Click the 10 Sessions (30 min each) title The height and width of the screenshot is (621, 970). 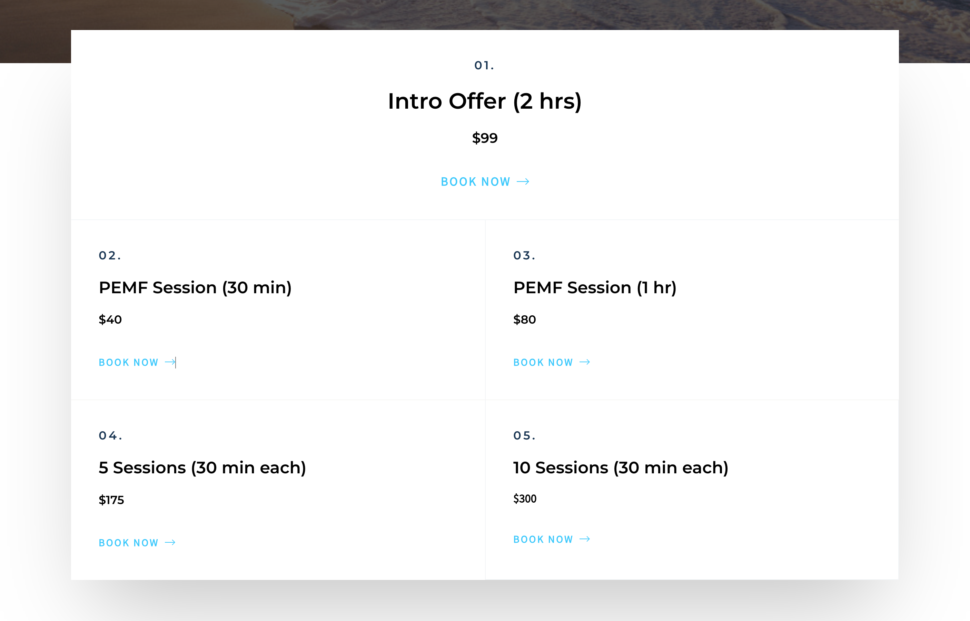[620, 468]
